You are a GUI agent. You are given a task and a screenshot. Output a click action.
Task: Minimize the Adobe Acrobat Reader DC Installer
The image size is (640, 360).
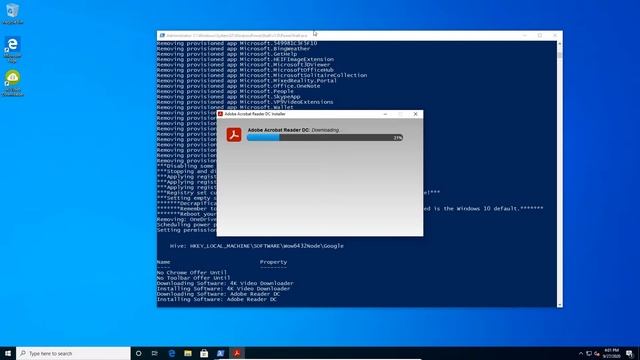[385, 114]
